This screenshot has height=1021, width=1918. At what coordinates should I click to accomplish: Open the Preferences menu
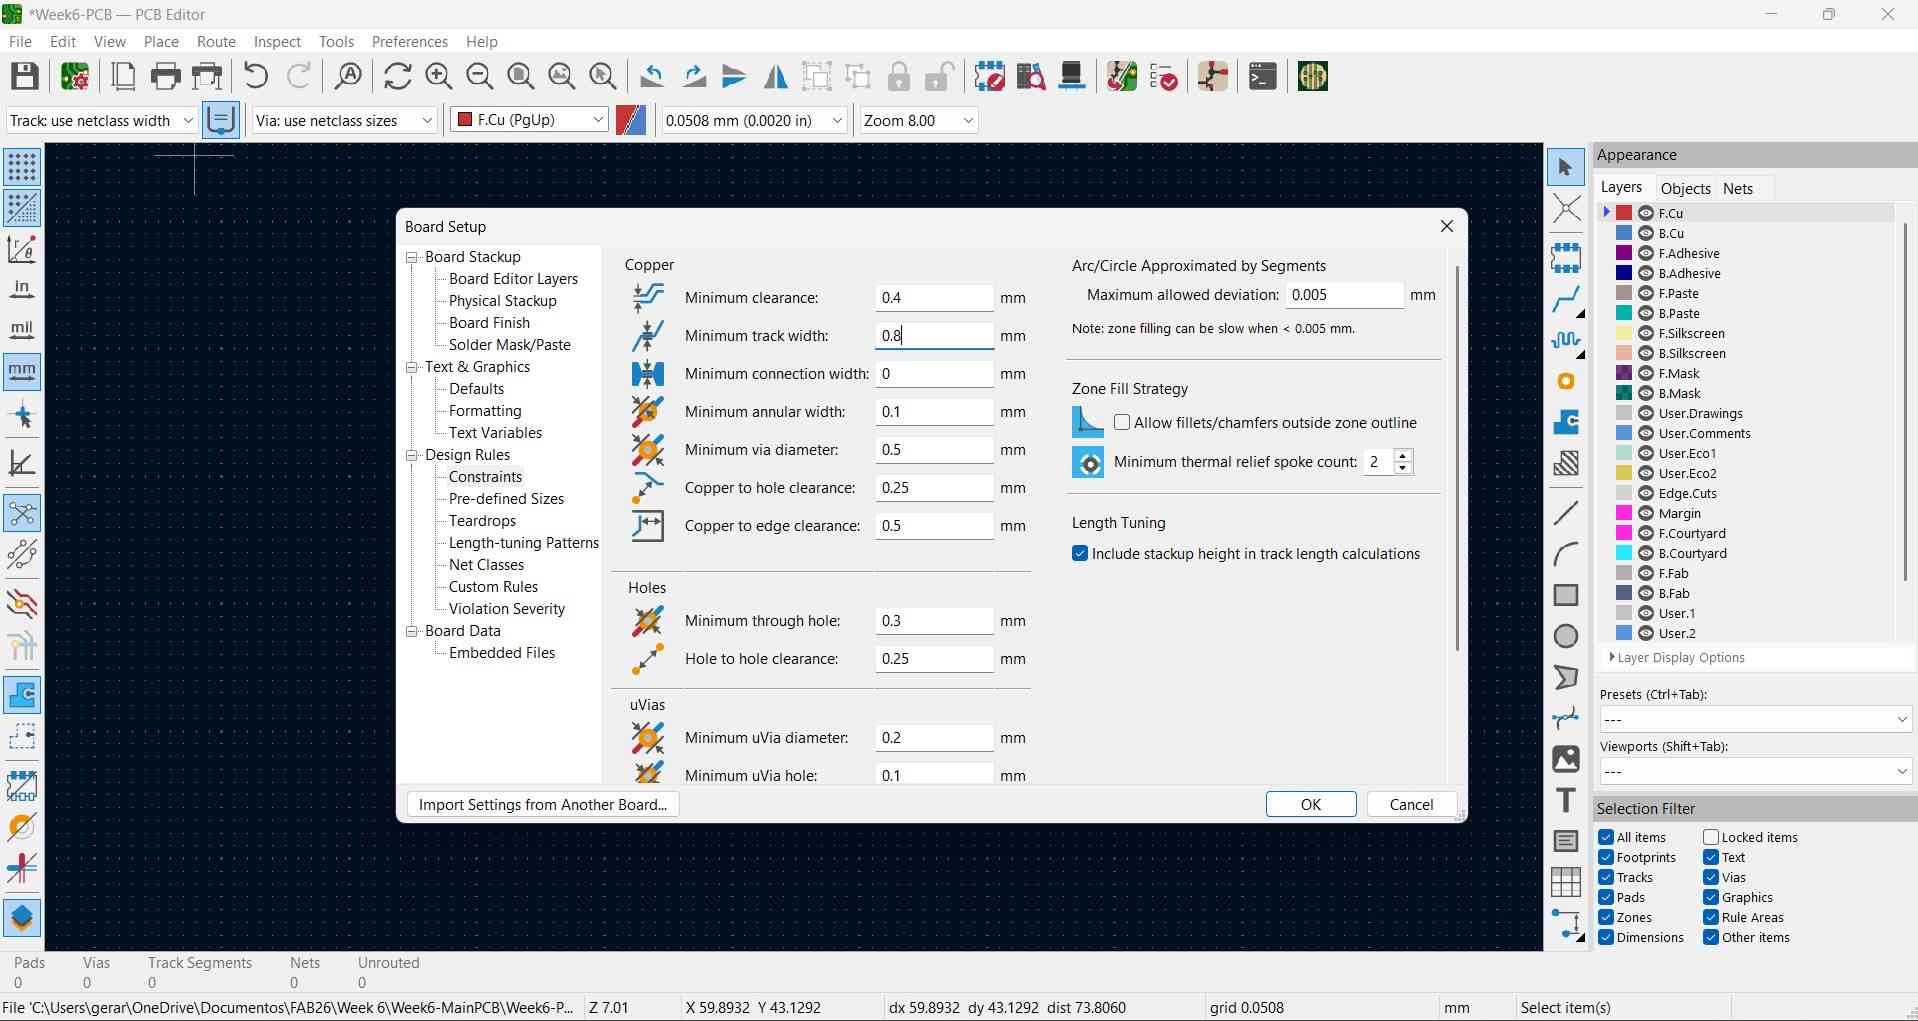409,42
